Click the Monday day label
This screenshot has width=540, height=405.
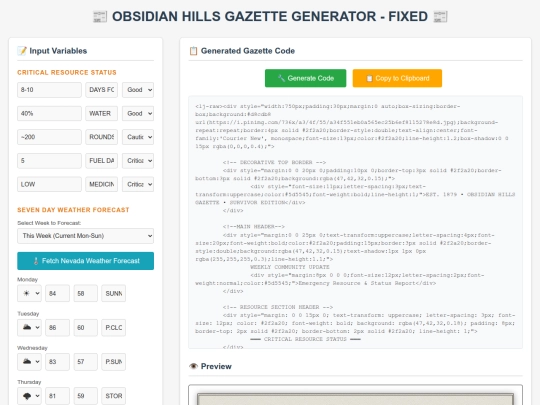[28, 279]
